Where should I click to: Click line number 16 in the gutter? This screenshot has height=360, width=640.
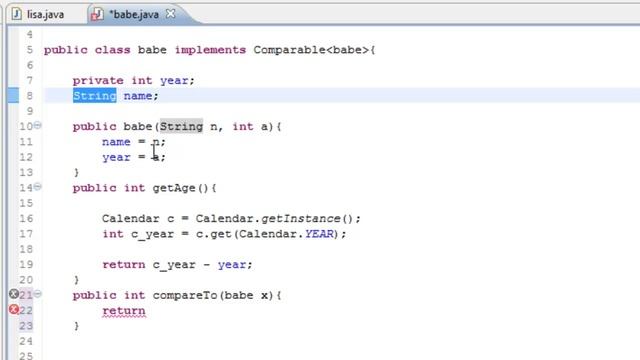(26, 219)
